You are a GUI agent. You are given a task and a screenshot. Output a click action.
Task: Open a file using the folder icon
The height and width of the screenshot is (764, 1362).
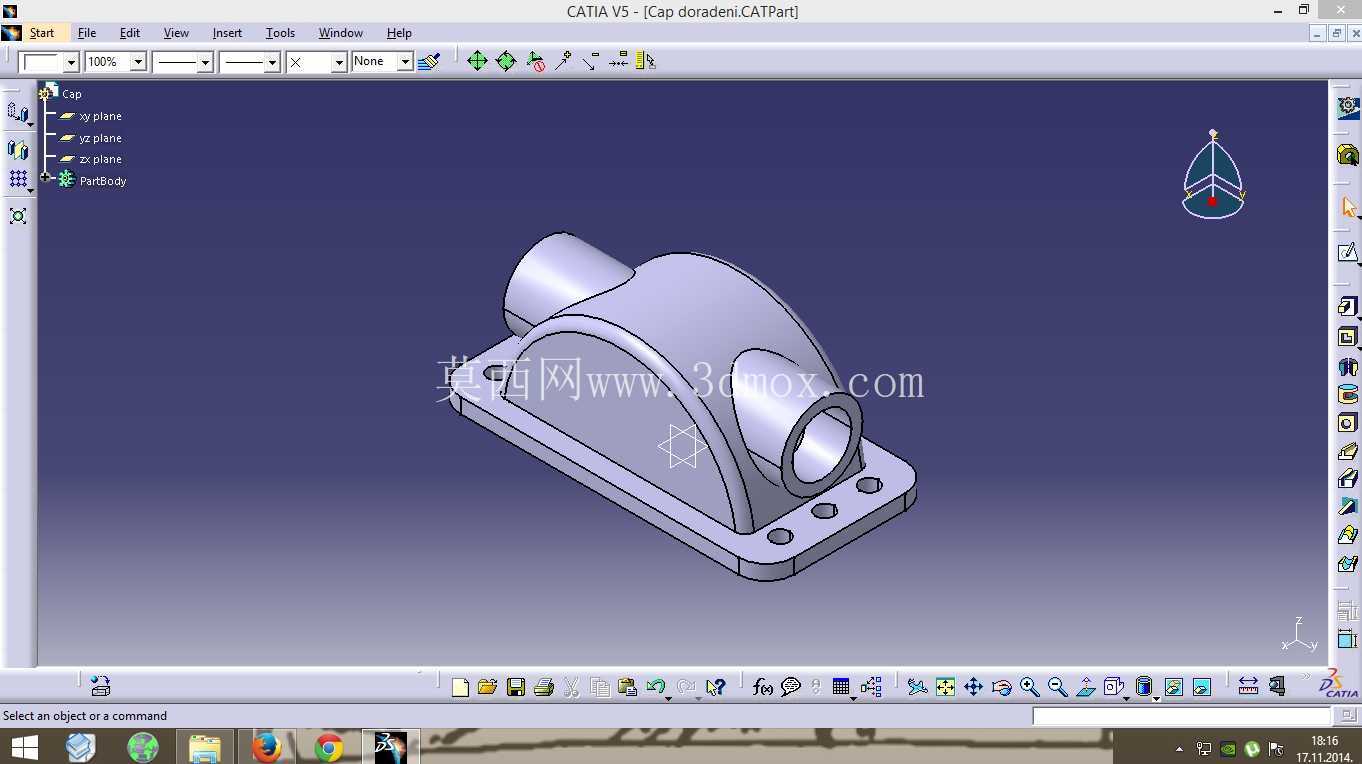488,687
